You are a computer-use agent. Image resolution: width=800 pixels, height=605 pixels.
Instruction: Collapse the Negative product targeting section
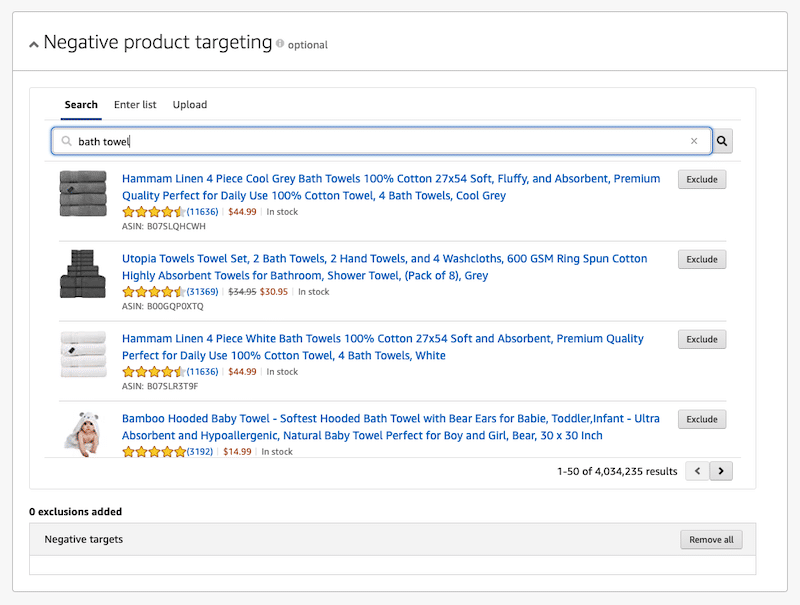(34, 44)
